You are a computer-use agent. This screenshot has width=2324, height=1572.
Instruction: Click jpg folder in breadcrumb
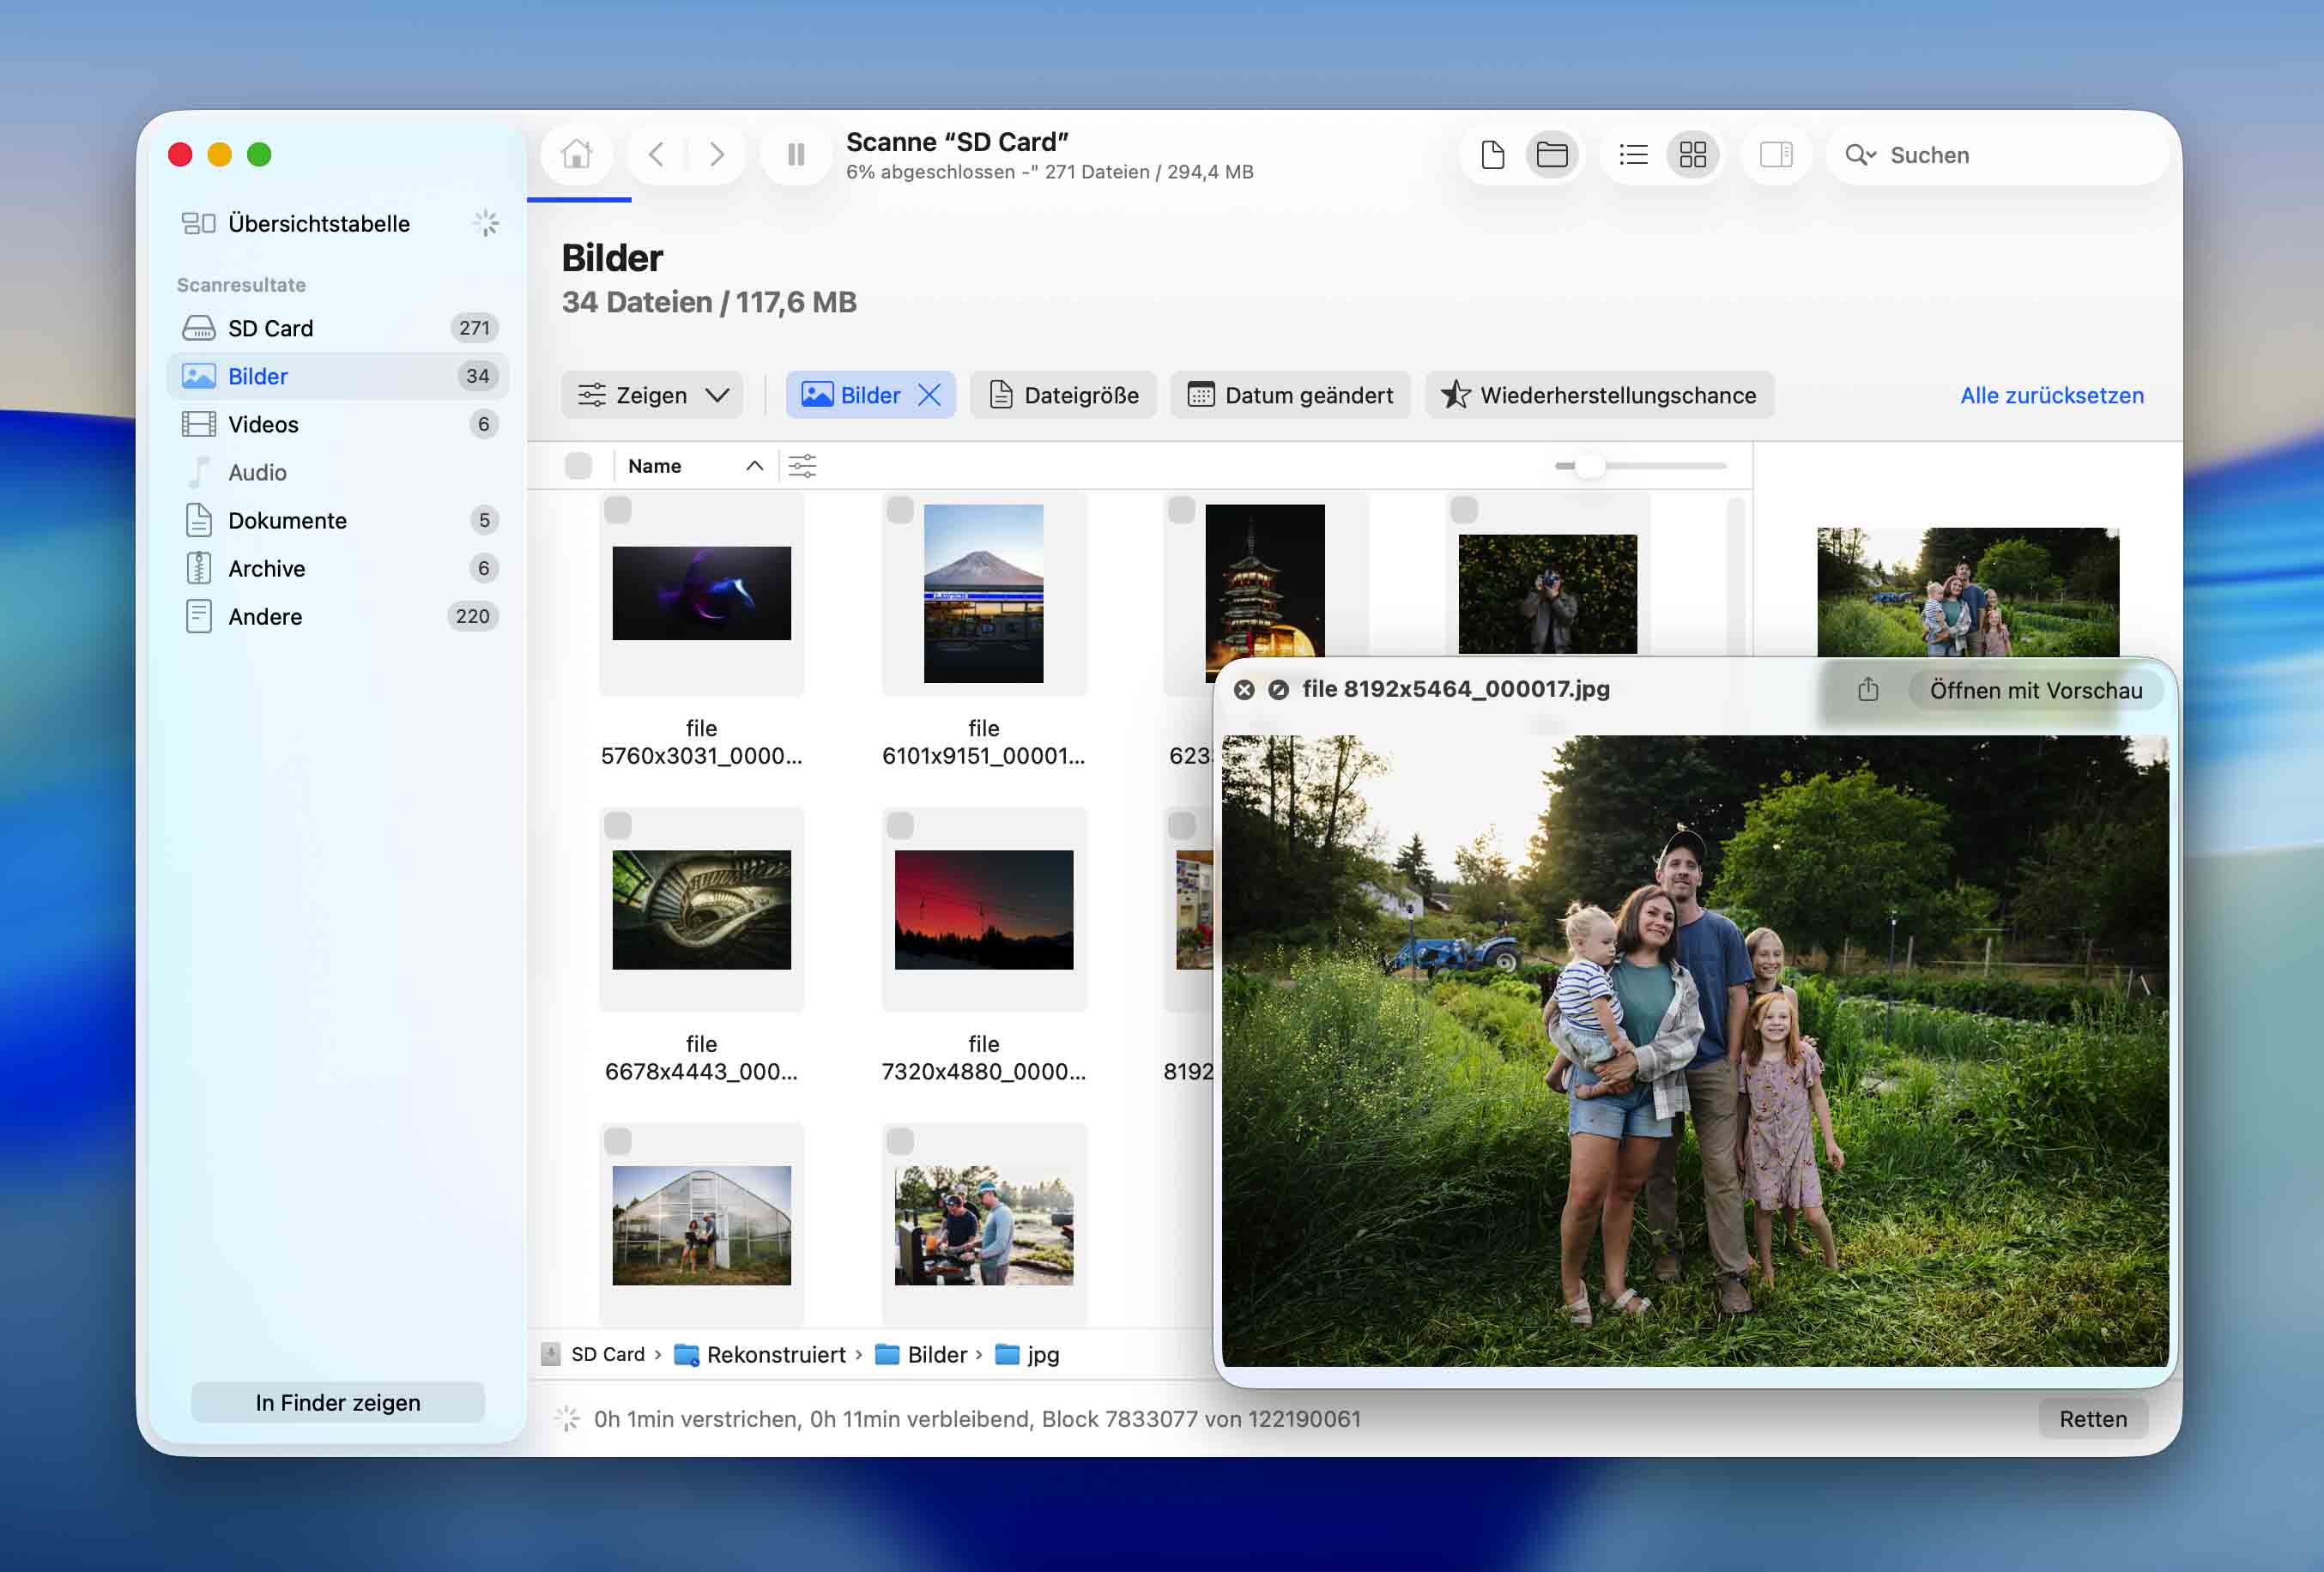[1028, 1354]
